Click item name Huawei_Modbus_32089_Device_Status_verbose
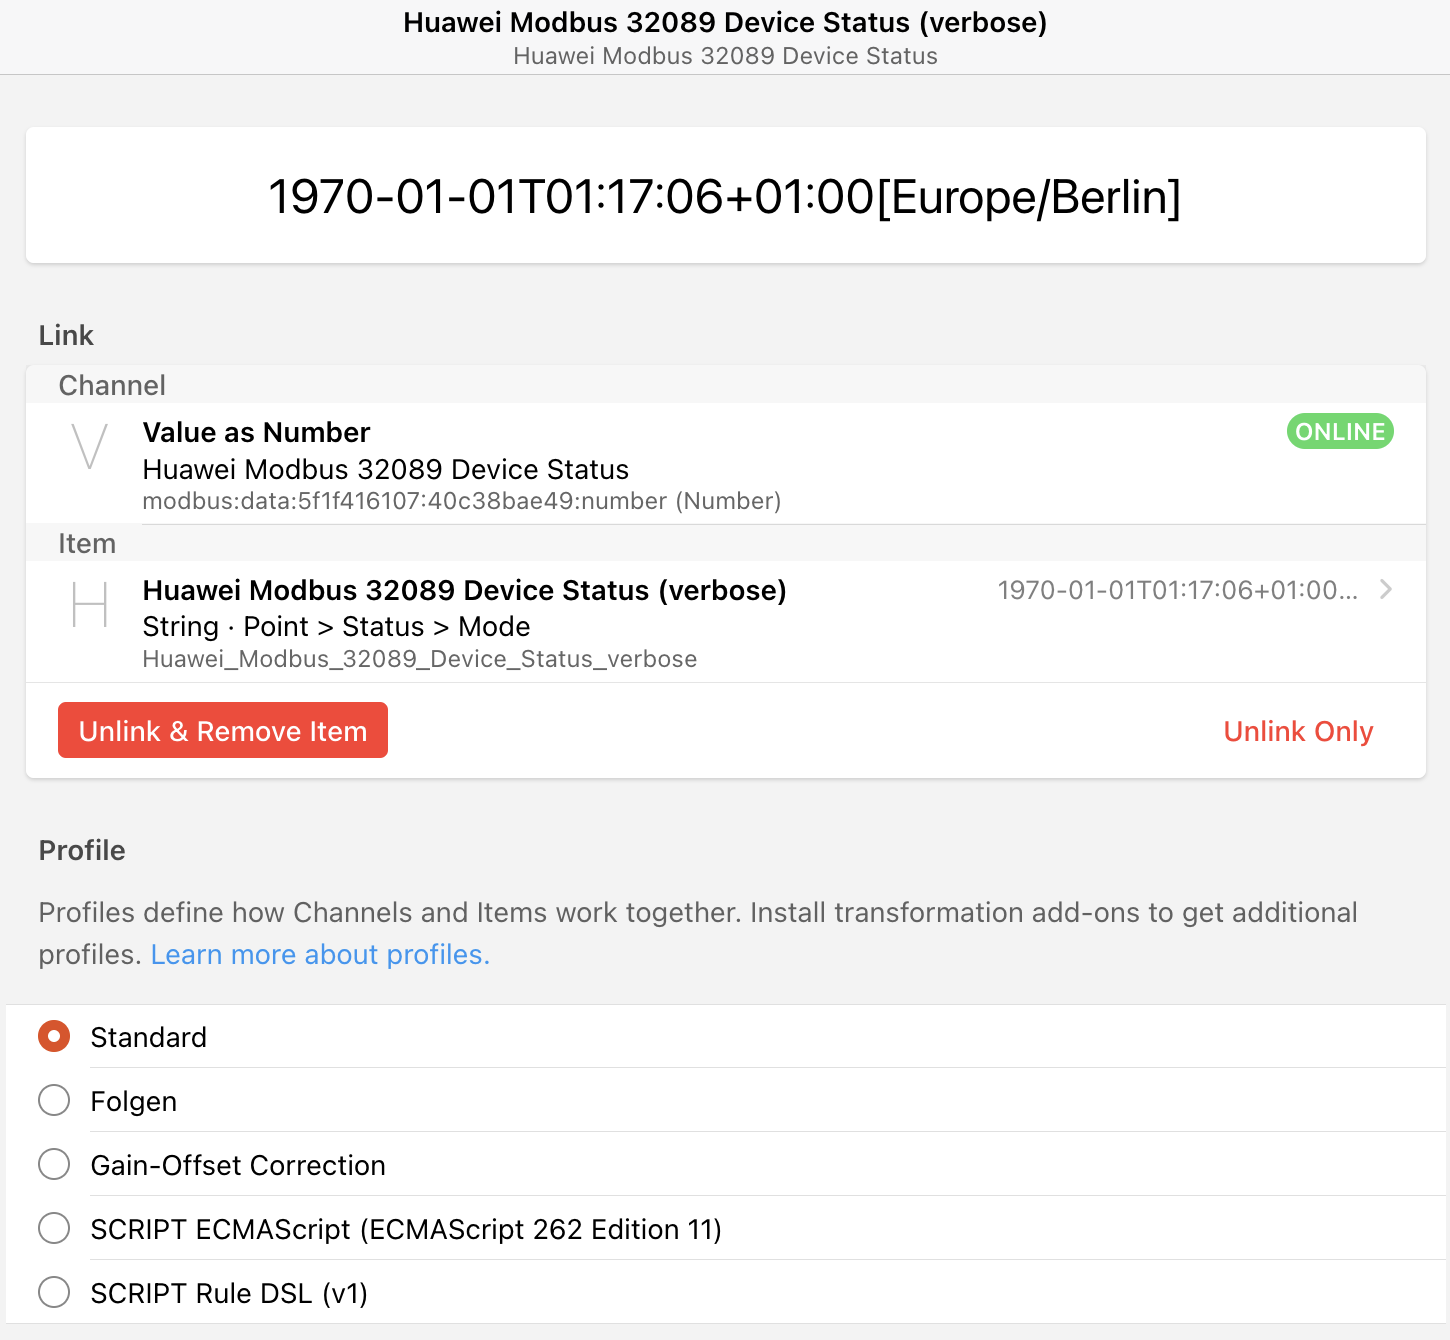 point(419,659)
